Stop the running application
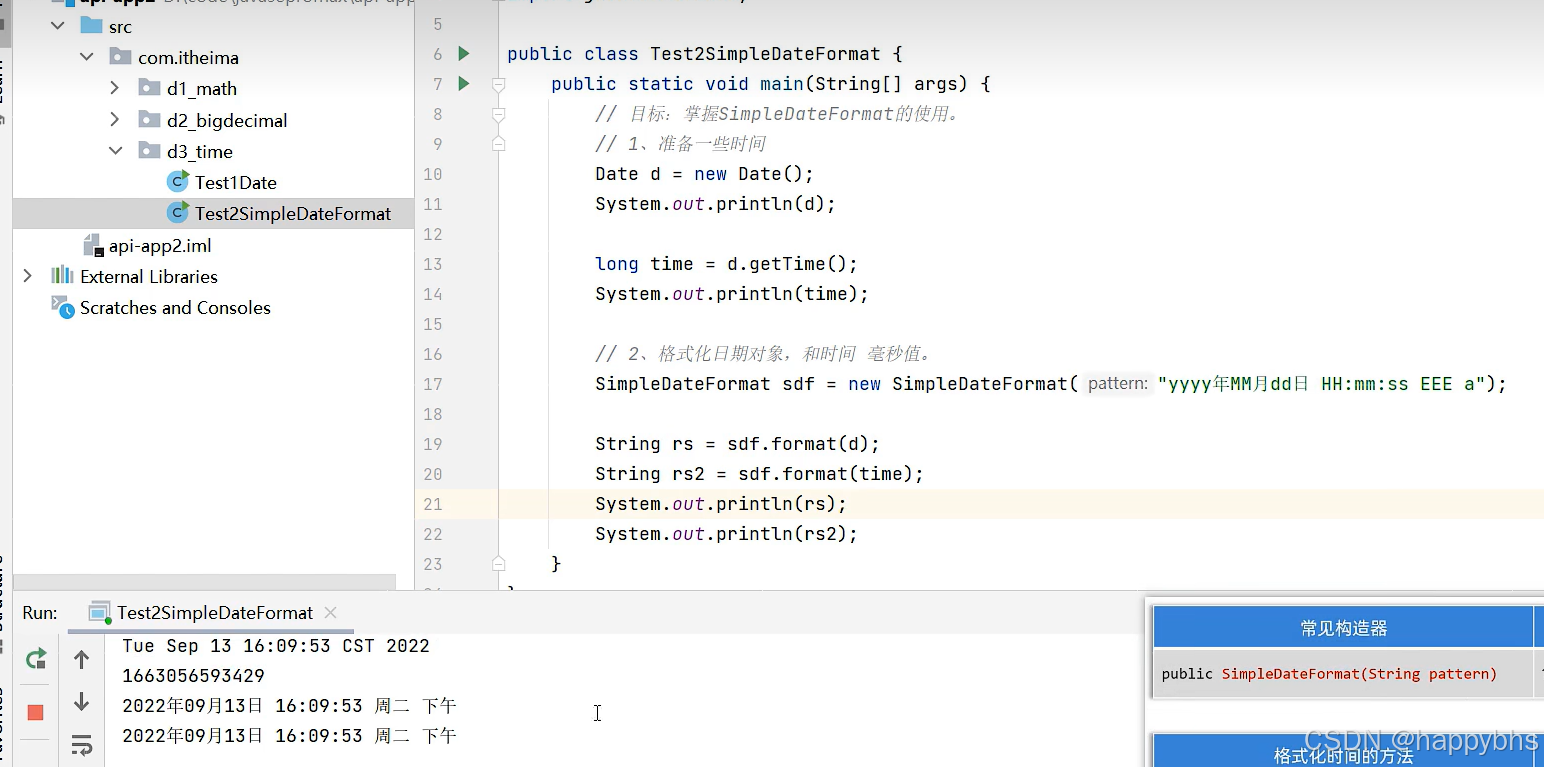The width and height of the screenshot is (1544, 767). click(x=35, y=712)
